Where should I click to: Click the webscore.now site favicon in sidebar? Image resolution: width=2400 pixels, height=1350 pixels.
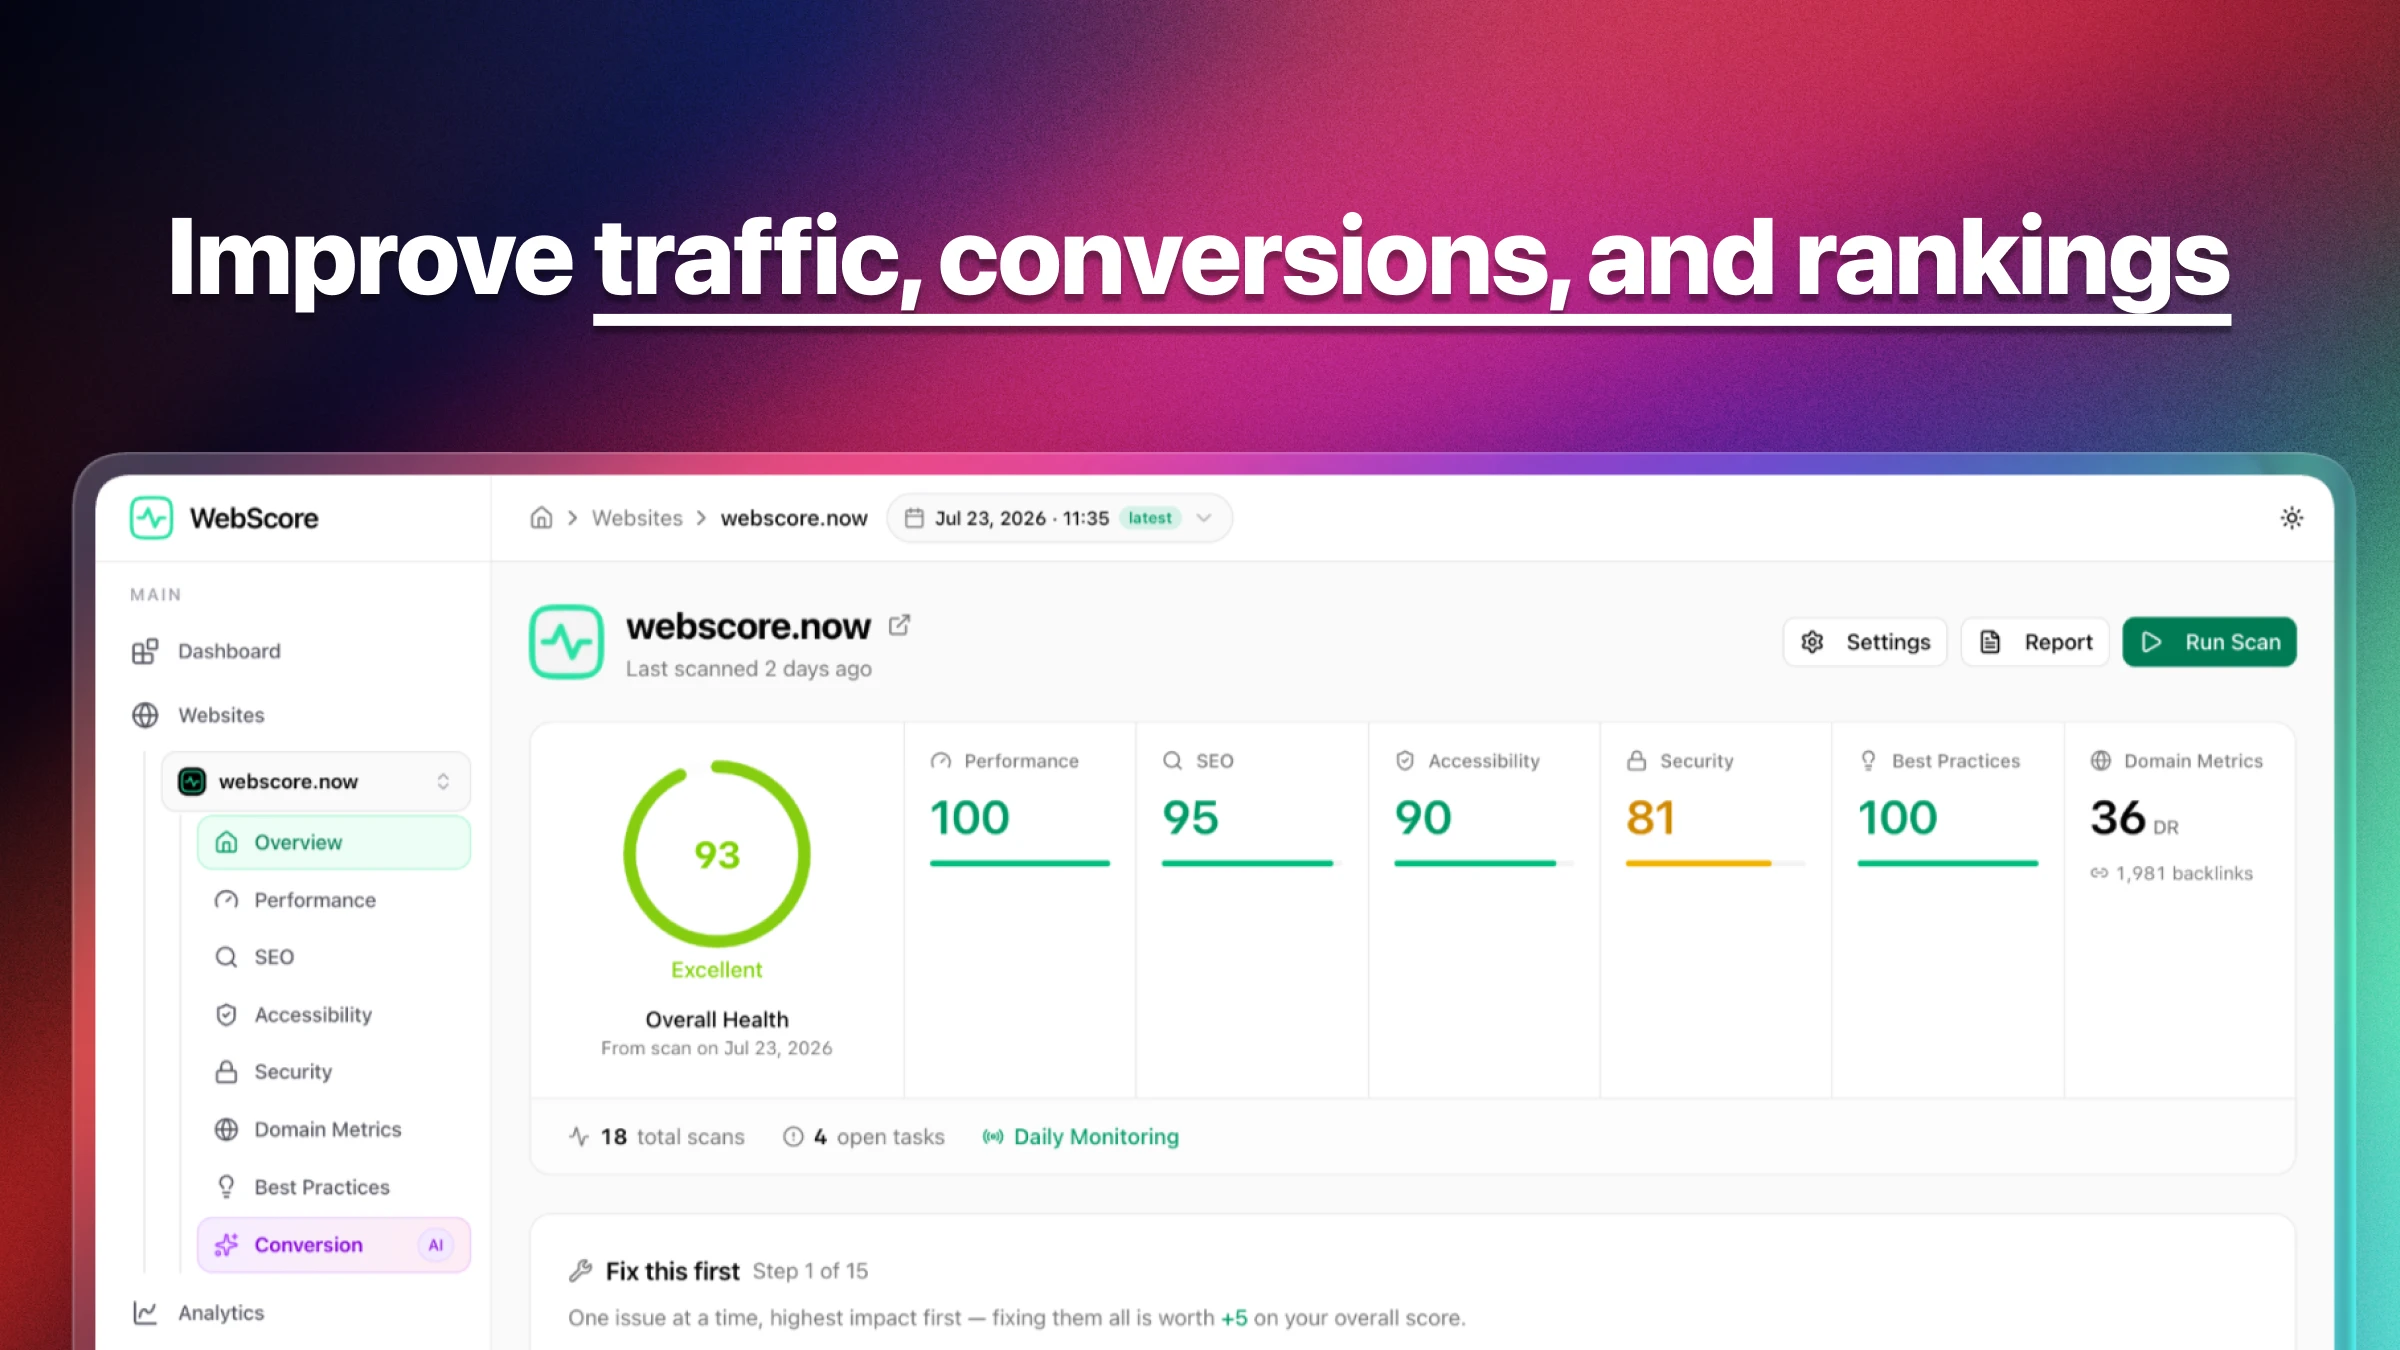[x=192, y=781]
